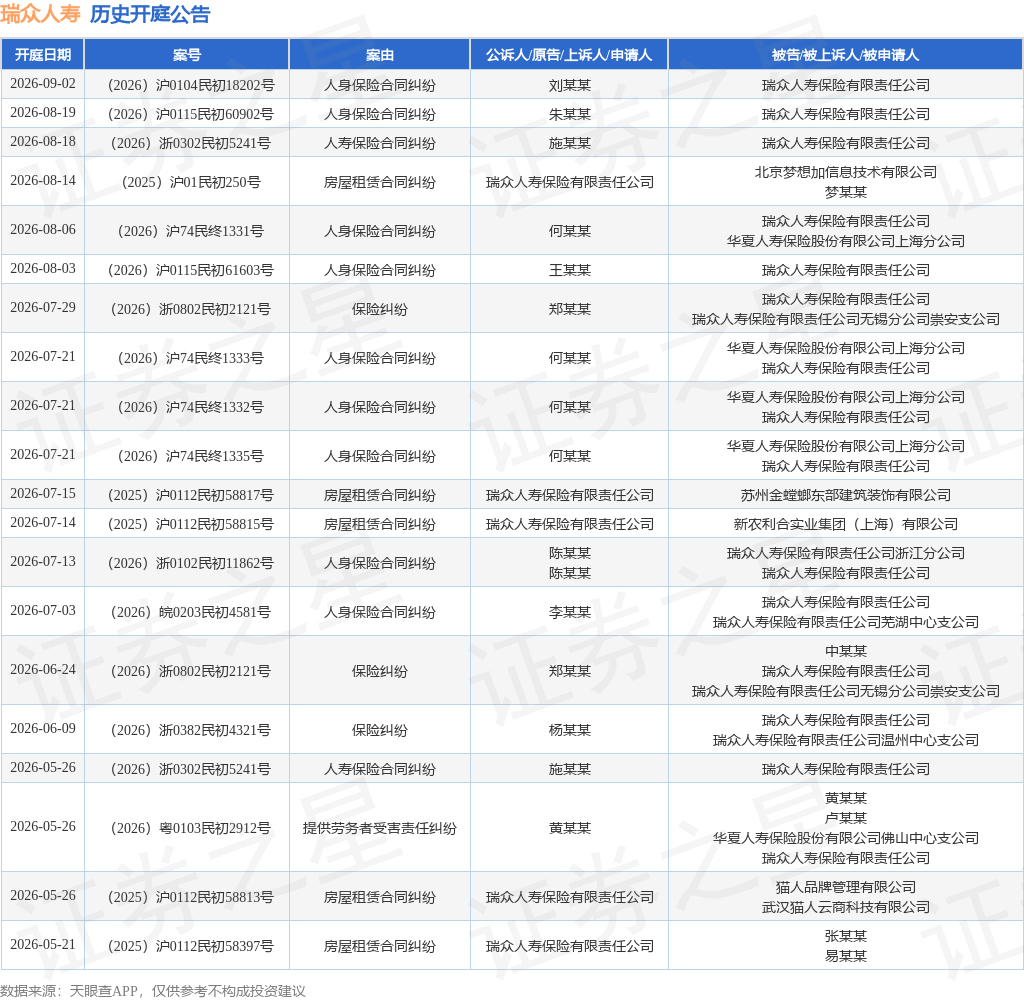Open 华夏人寿保险股份有限公司佛山中心支公司 entry
Screen dimensions: 1024x1000
[x=846, y=838]
